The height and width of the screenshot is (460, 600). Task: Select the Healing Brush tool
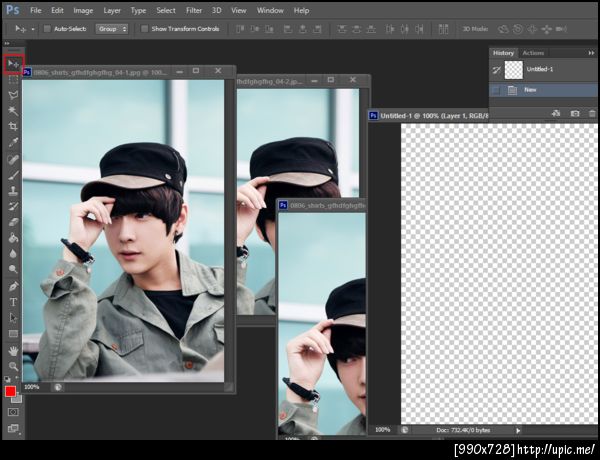pos(13,160)
